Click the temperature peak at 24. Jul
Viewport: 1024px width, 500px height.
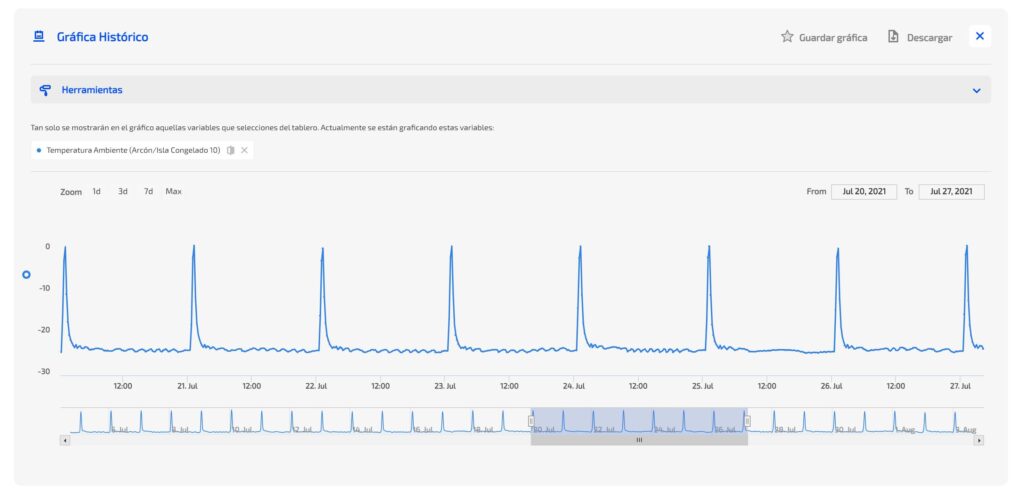pos(580,248)
